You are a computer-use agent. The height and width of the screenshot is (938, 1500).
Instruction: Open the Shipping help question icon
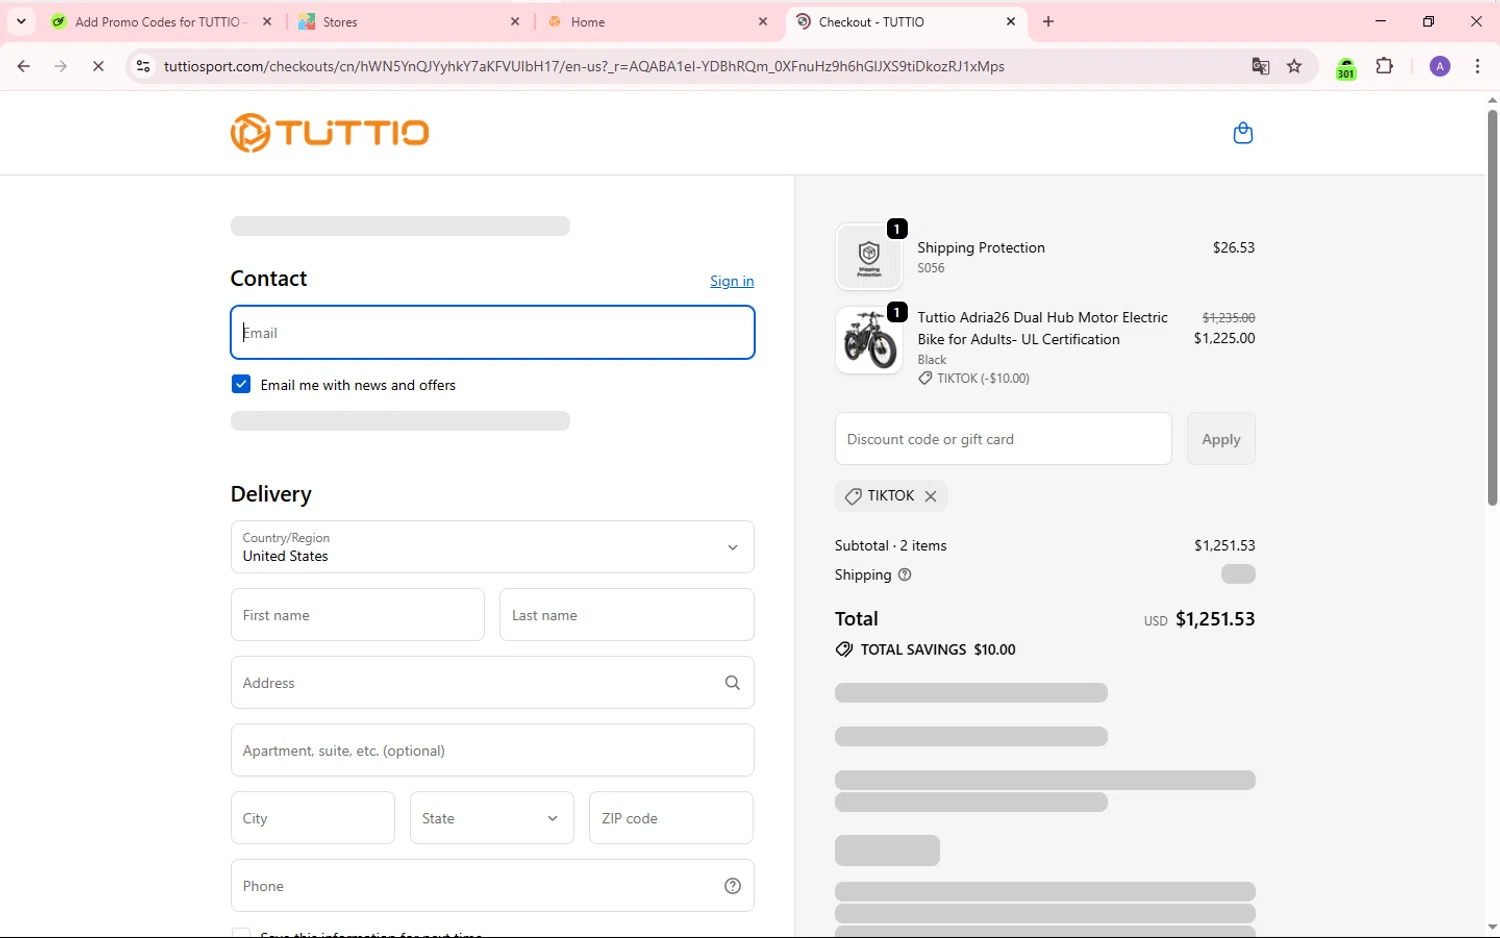pyautogui.click(x=905, y=575)
